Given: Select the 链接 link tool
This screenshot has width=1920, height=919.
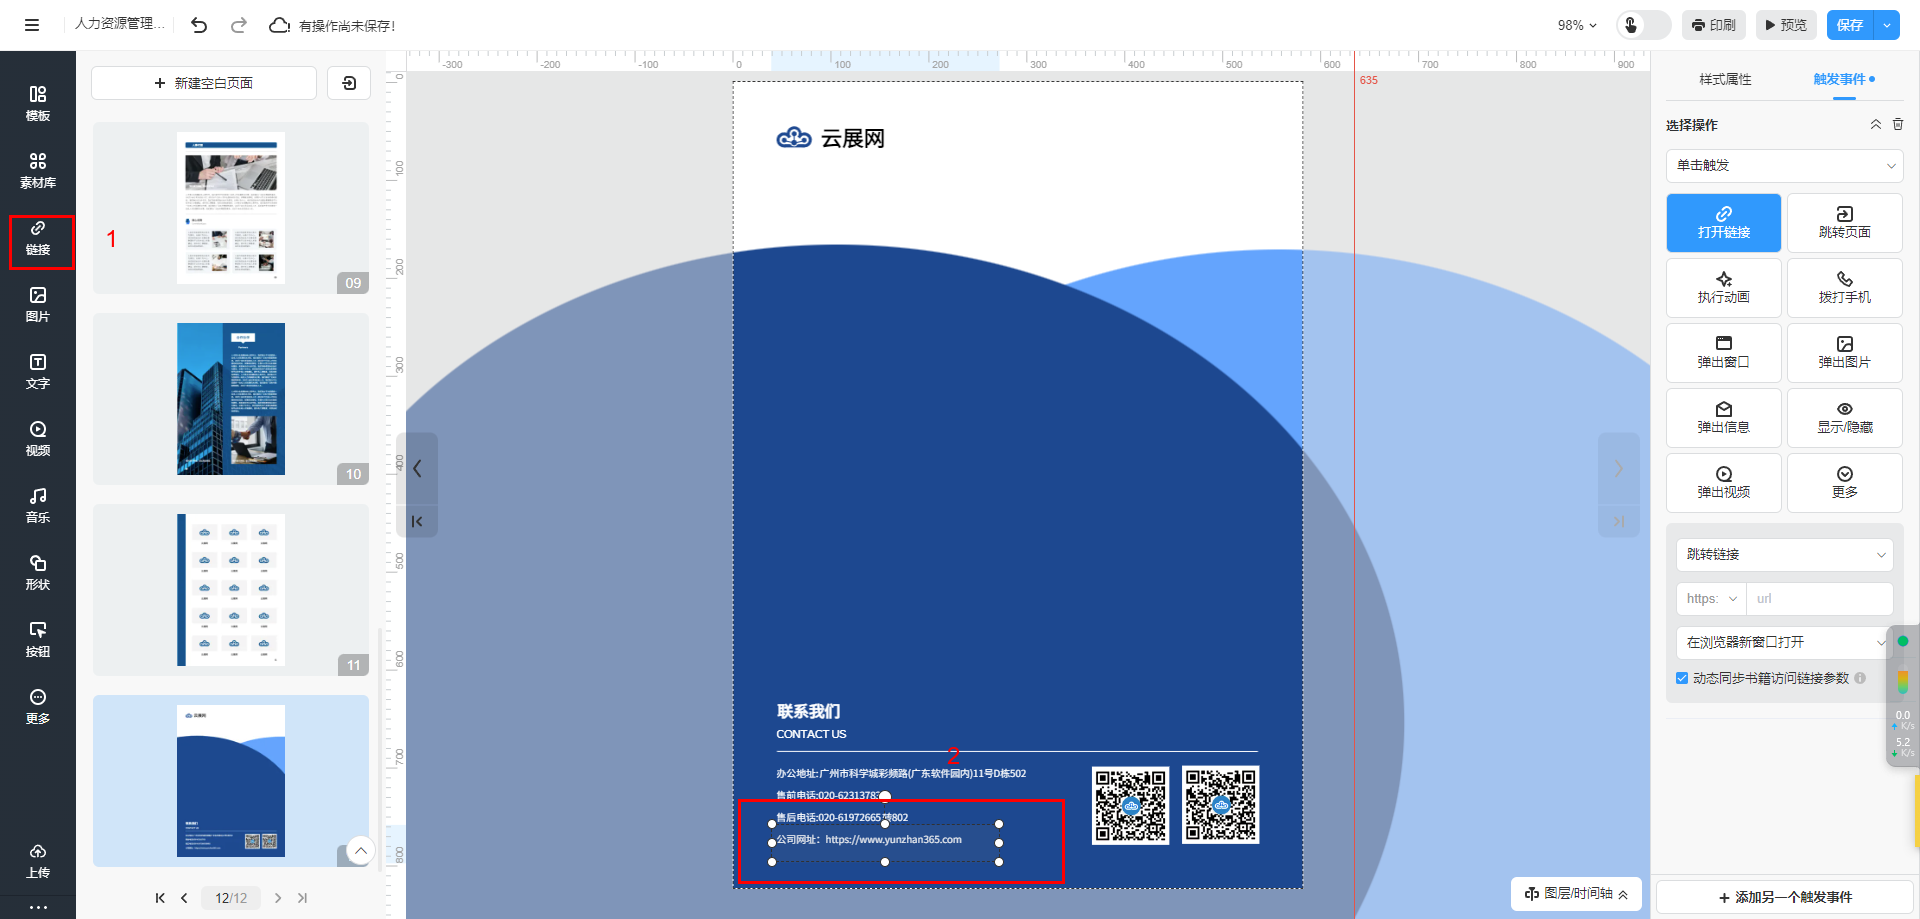Looking at the screenshot, I should coord(38,238).
